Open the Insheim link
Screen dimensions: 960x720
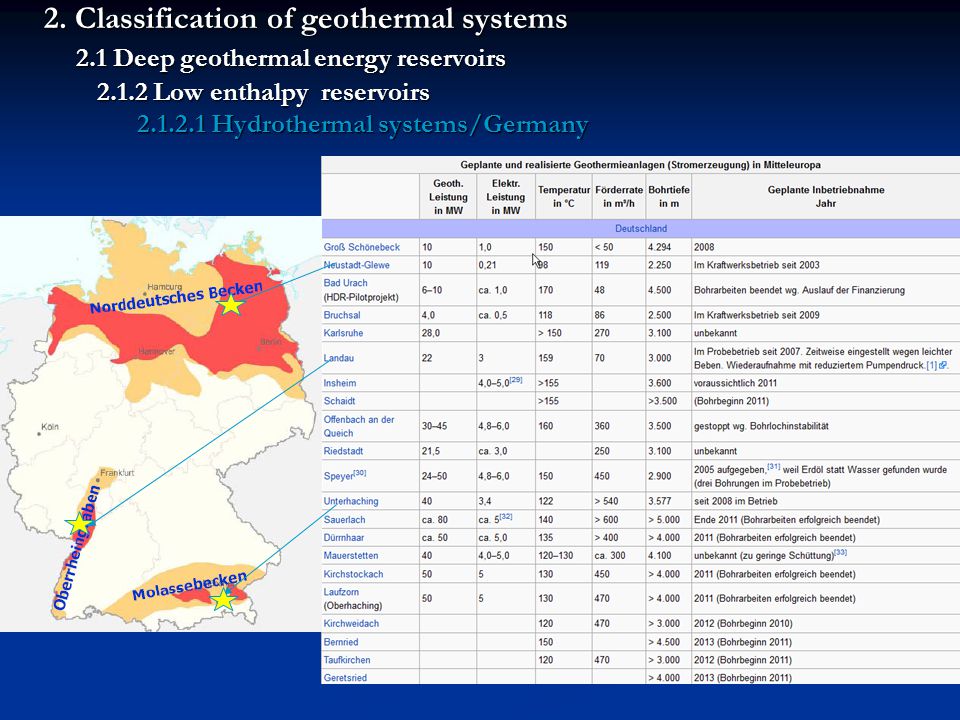click(x=340, y=383)
